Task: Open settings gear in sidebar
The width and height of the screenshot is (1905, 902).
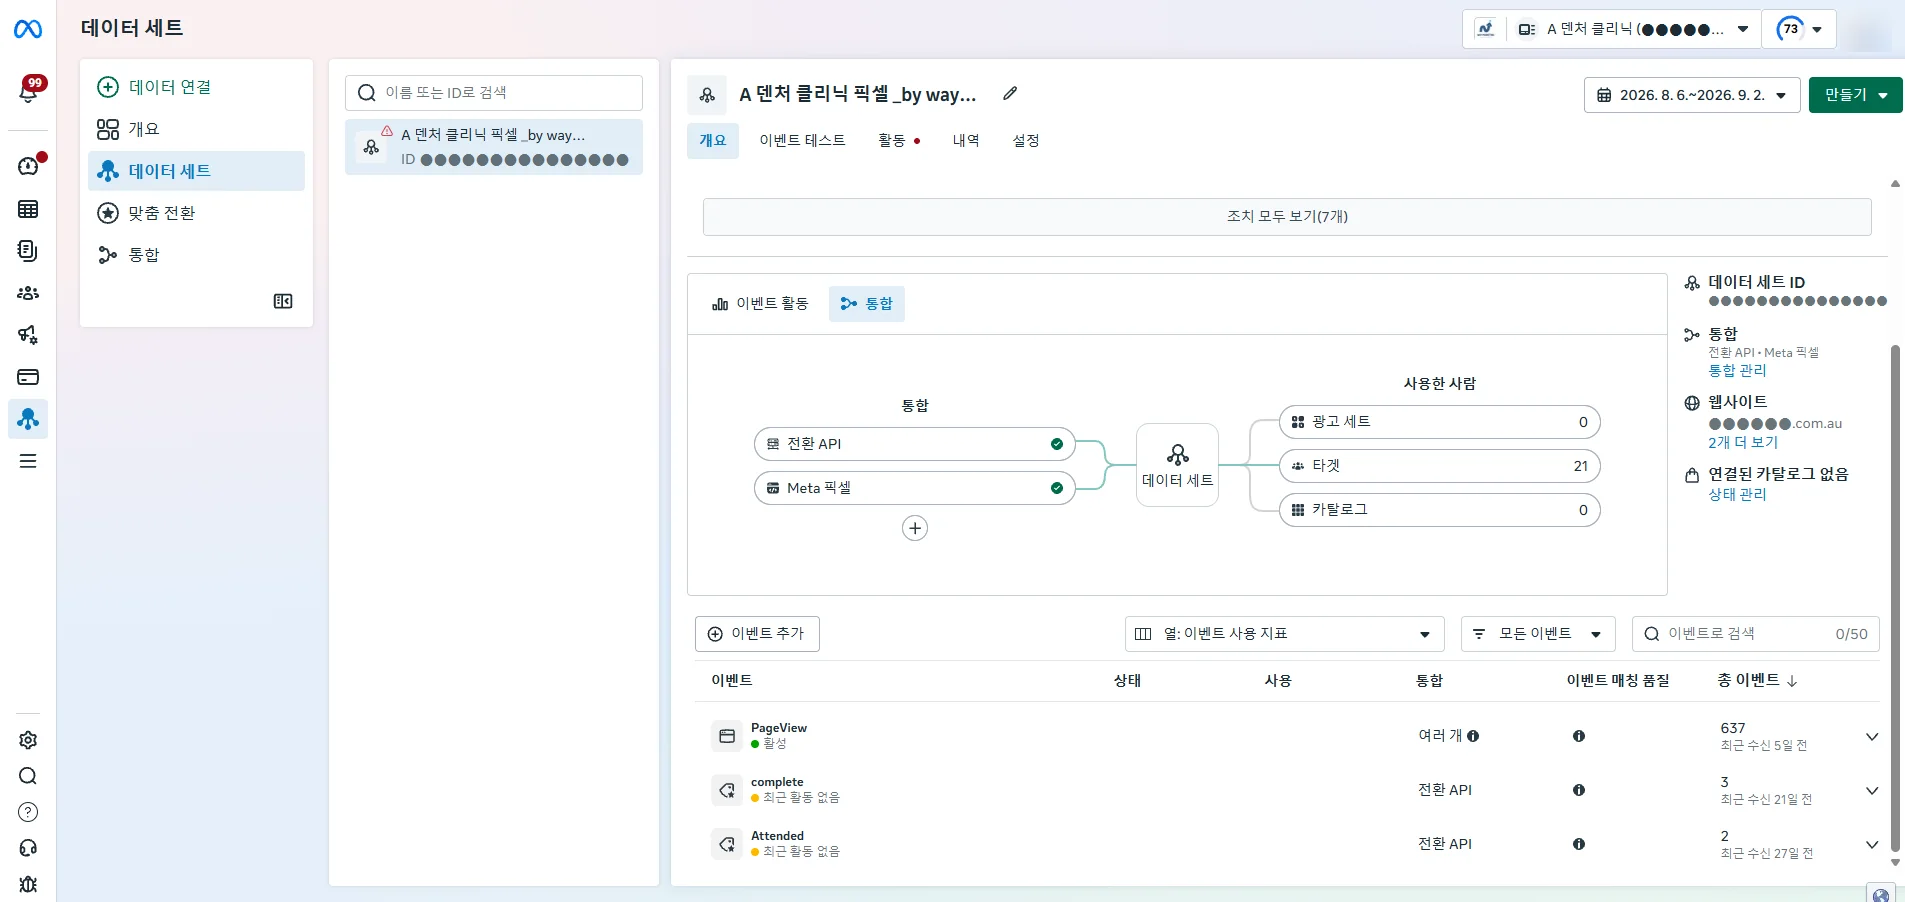Action: tap(28, 740)
